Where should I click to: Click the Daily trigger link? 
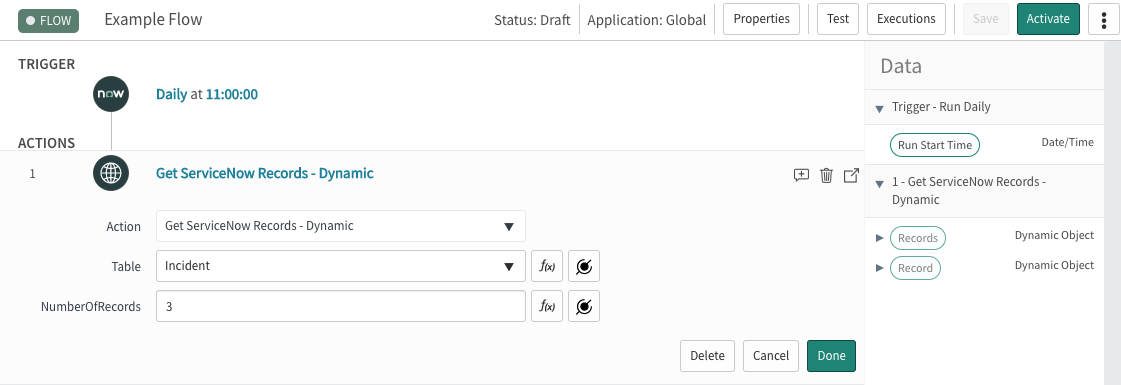172,94
